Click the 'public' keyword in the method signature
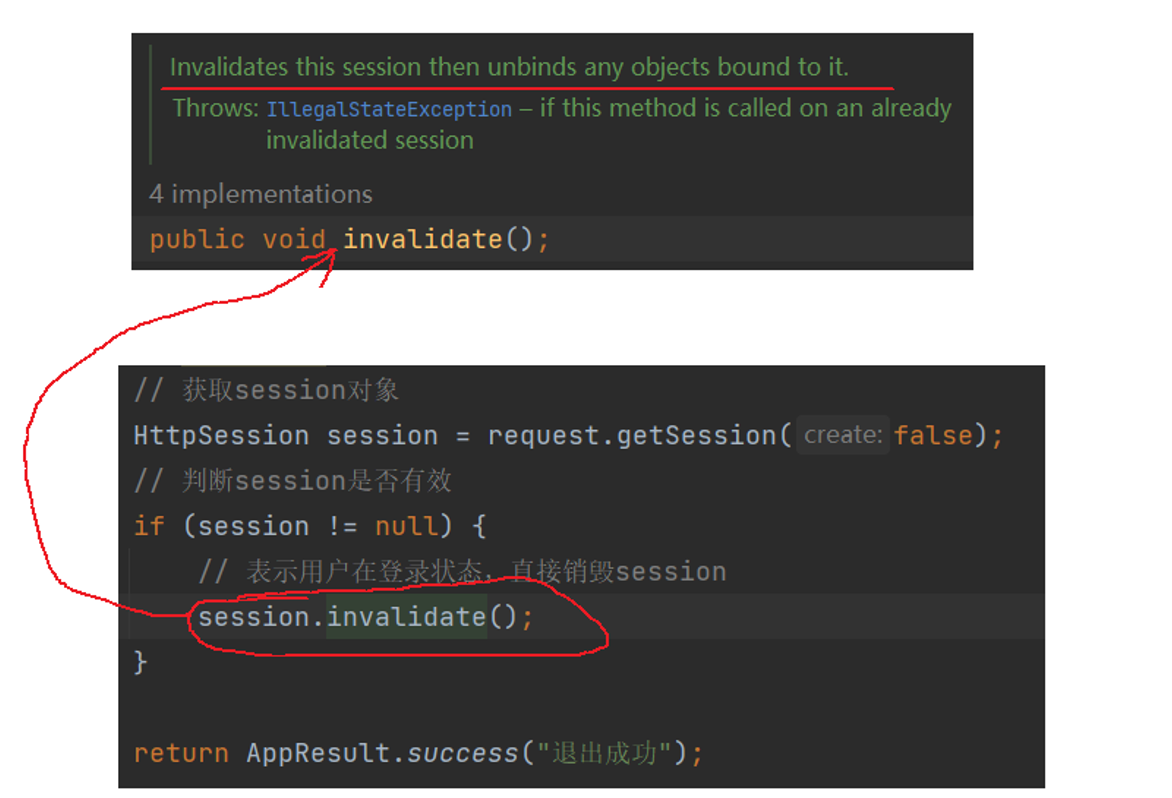Image resolution: width=1172 pixels, height=798 pixels. 197,240
